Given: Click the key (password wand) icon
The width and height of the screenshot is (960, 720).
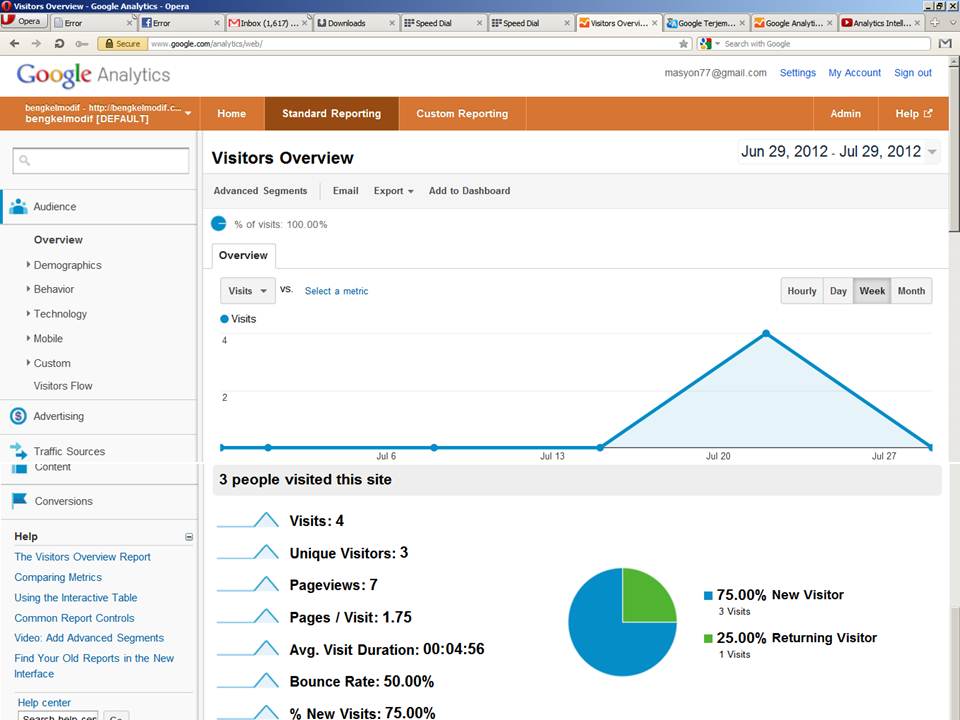Looking at the screenshot, I should [x=81, y=43].
